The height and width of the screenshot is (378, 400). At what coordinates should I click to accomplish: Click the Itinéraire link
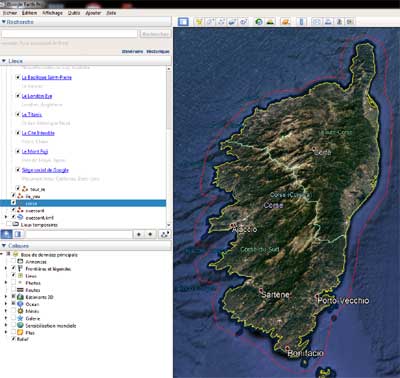coord(132,51)
